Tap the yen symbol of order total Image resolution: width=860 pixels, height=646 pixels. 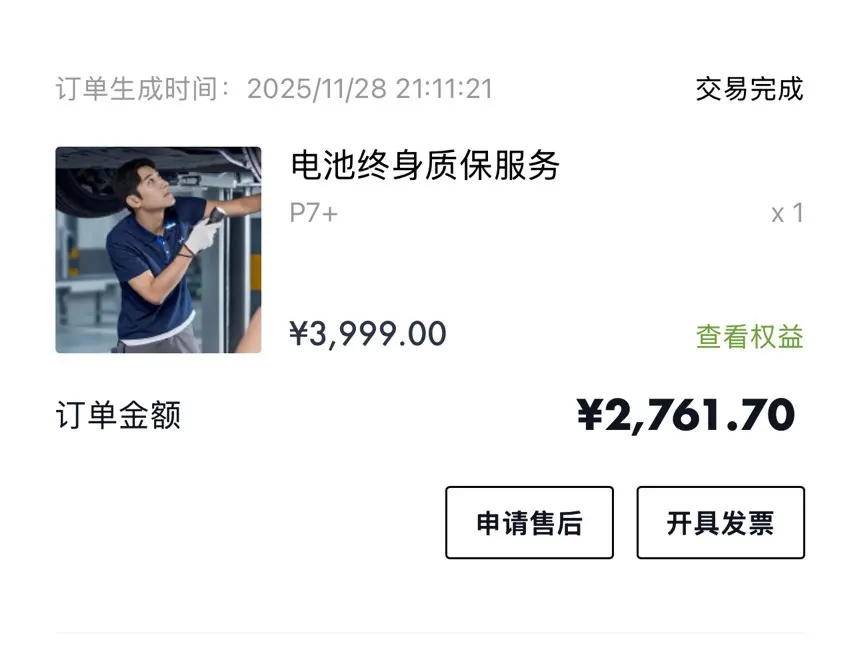[x=592, y=415]
